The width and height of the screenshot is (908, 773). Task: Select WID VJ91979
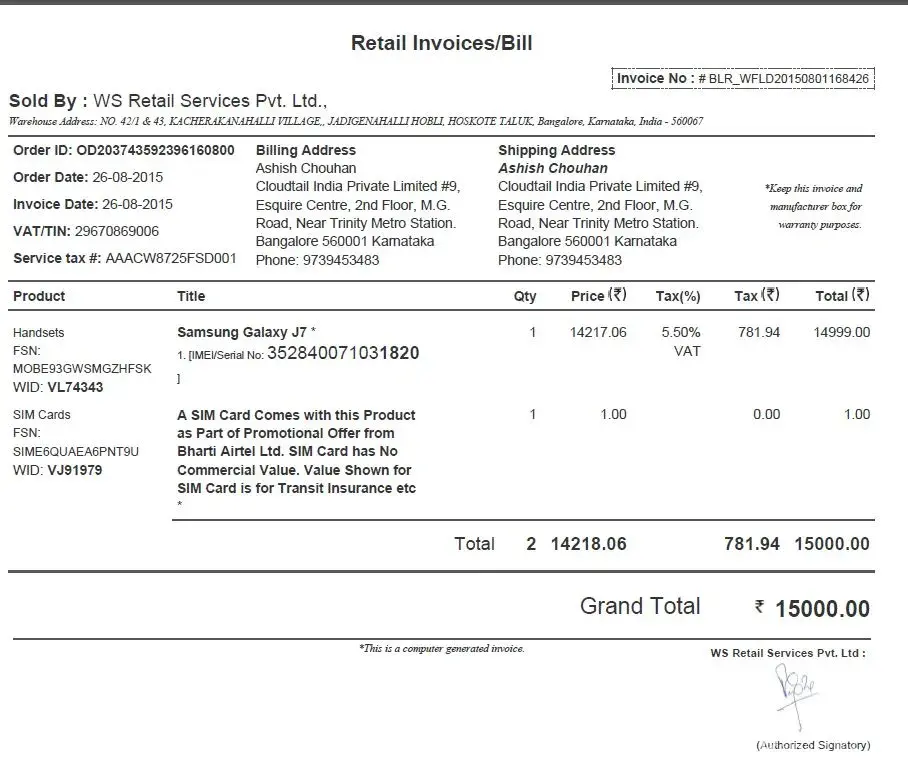[x=74, y=470]
